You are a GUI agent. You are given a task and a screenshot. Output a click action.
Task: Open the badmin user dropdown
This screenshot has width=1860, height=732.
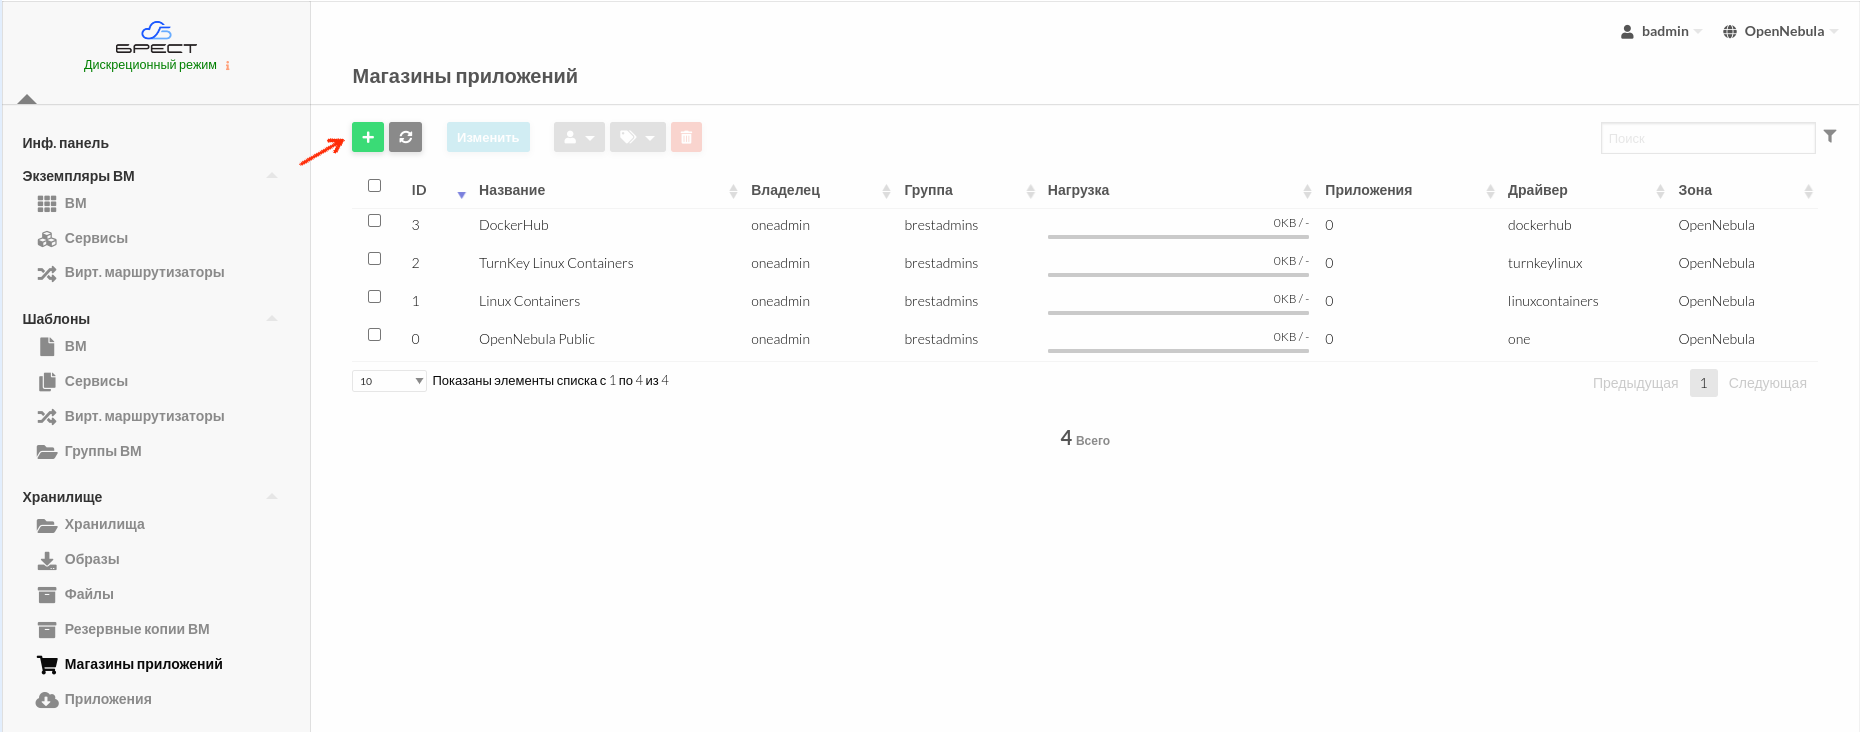[x=1662, y=31]
